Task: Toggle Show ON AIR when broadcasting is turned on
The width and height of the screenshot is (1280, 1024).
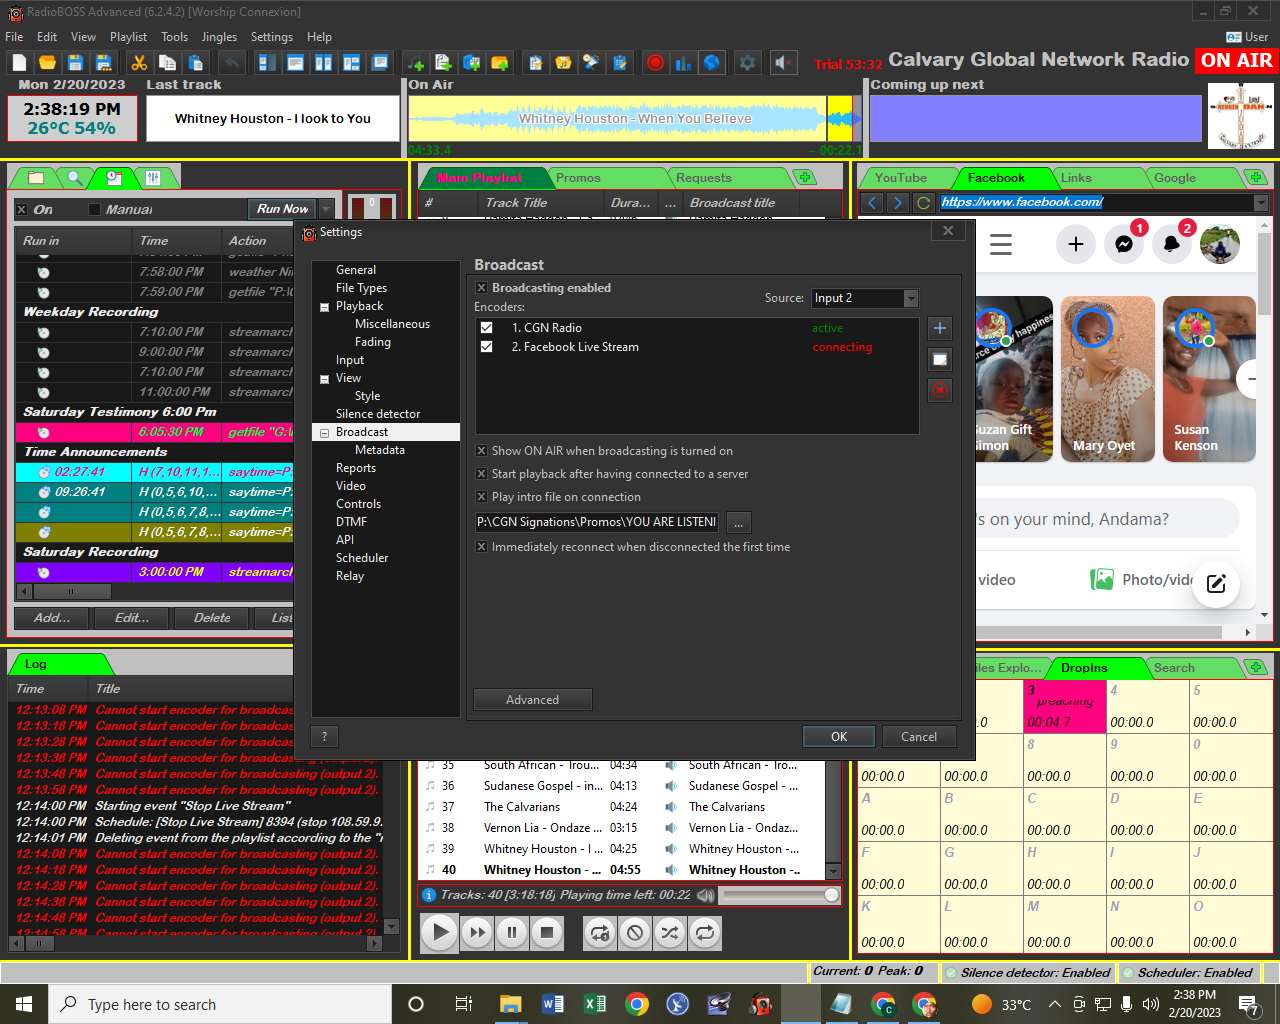Action: pos(481,451)
